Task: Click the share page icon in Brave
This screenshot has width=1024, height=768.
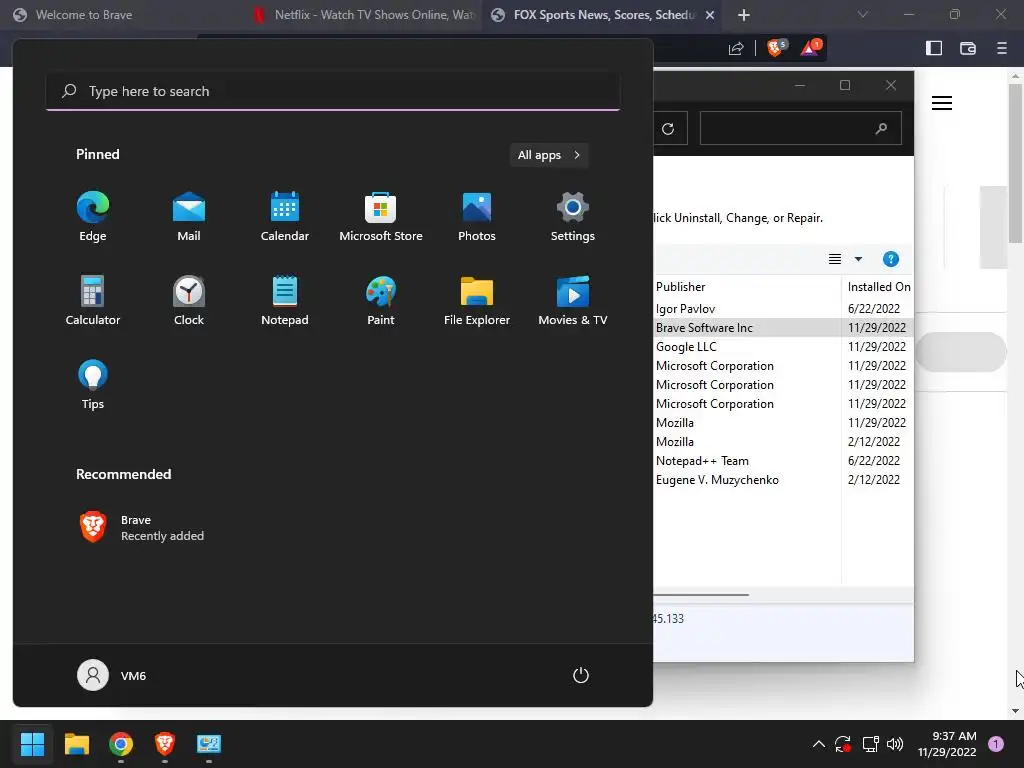Action: point(736,48)
